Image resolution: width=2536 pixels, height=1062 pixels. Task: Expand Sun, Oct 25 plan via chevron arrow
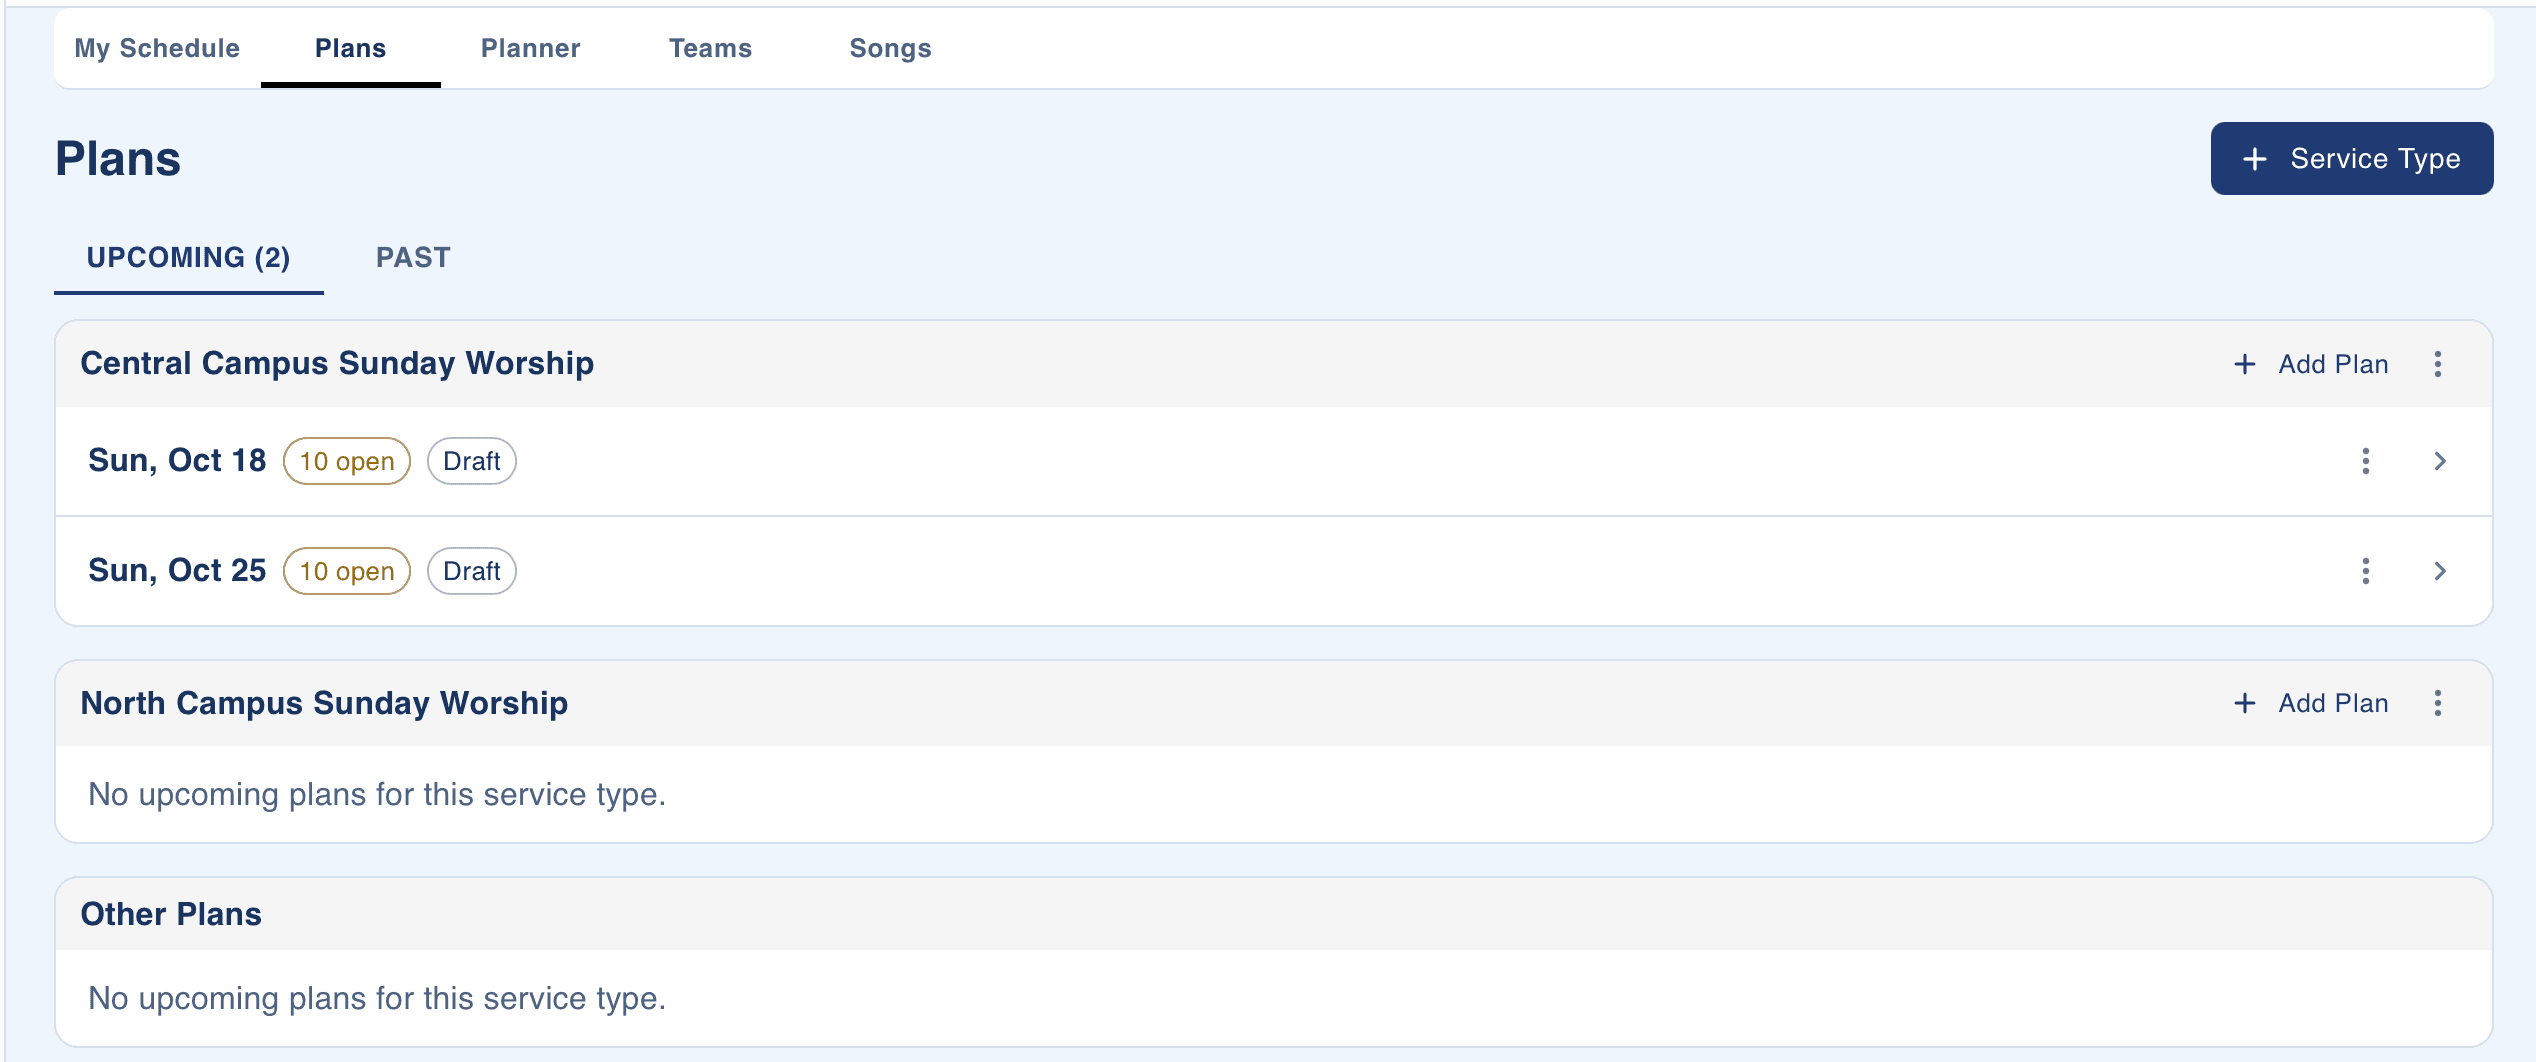pyautogui.click(x=2439, y=571)
